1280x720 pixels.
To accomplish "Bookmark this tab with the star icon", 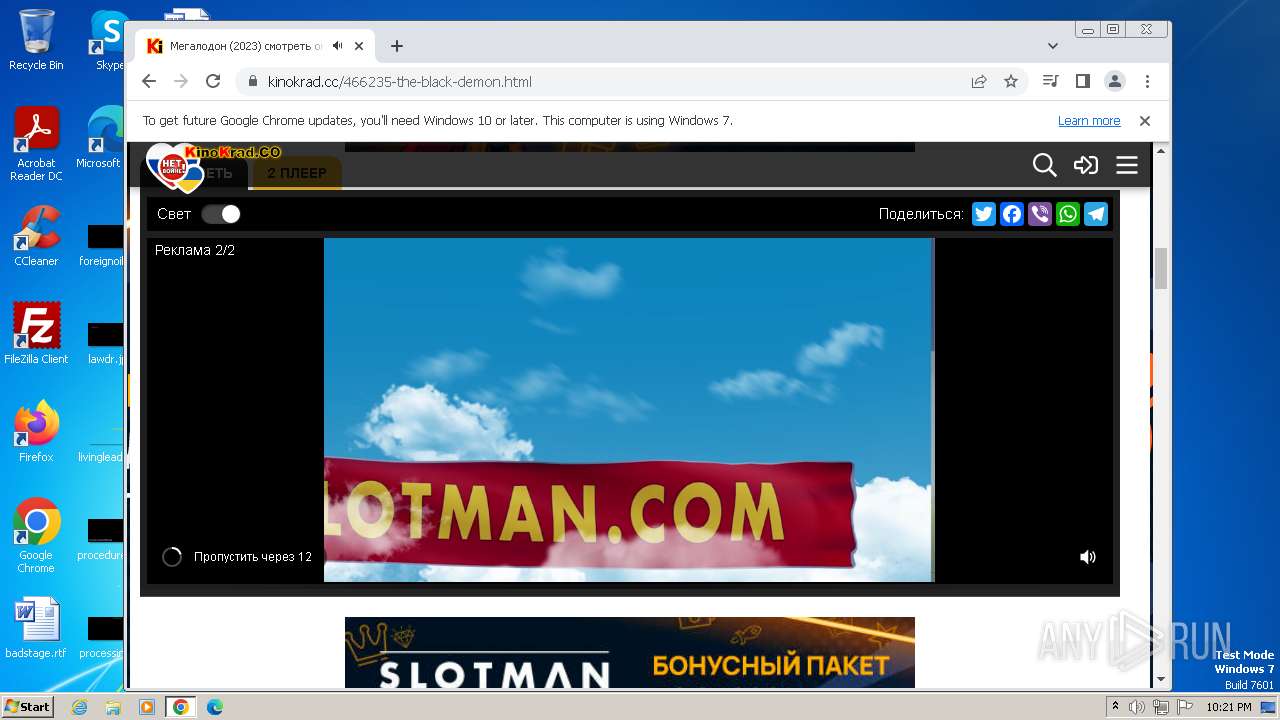I will [1011, 81].
